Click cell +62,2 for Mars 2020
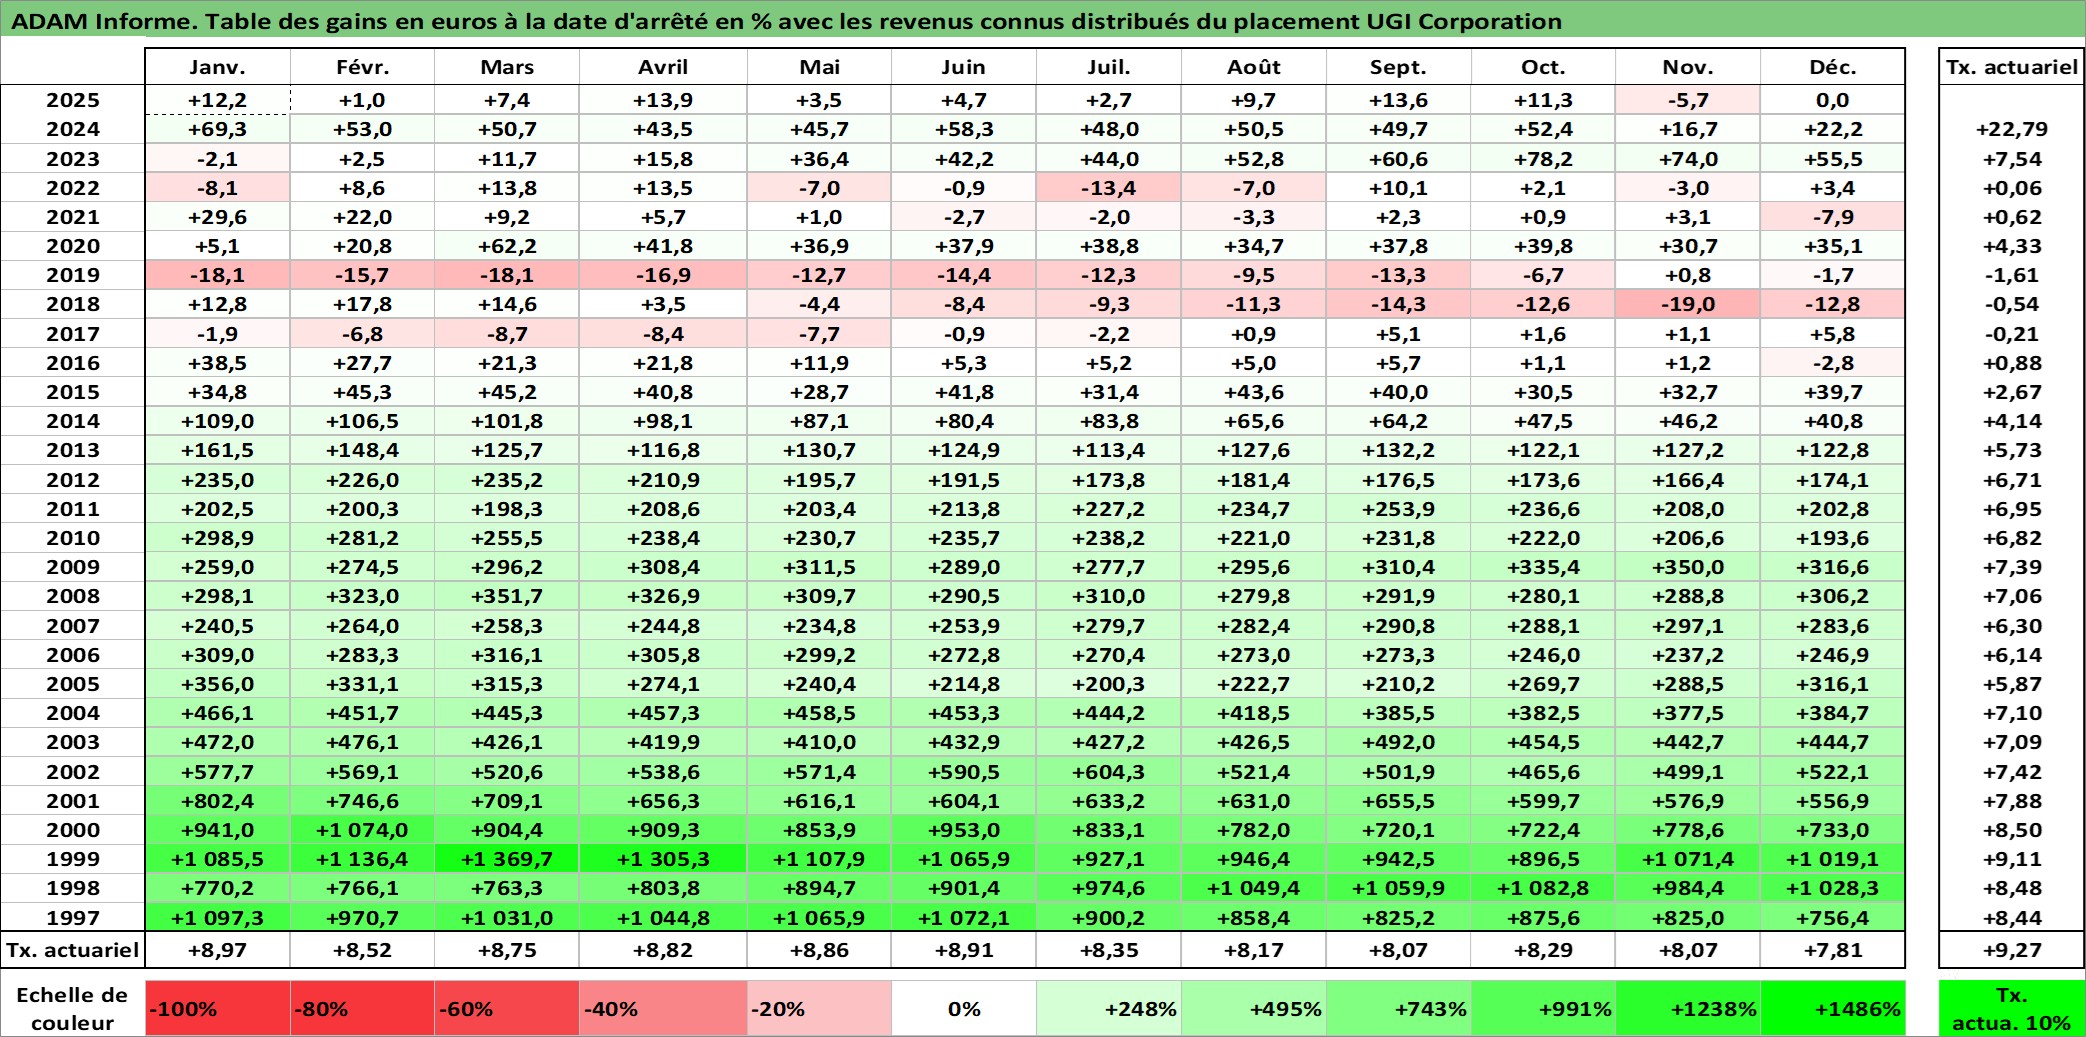 coord(507,246)
